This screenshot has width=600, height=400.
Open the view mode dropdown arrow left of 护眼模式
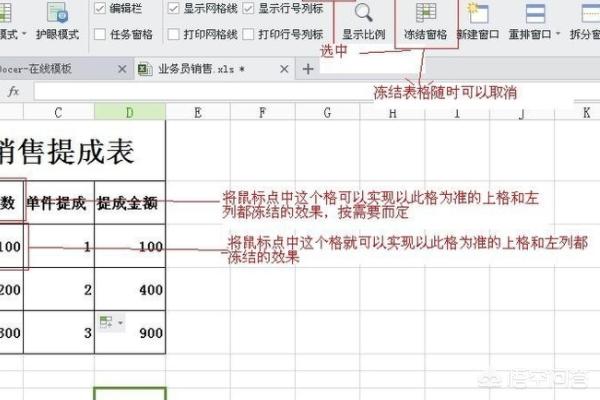24,34
